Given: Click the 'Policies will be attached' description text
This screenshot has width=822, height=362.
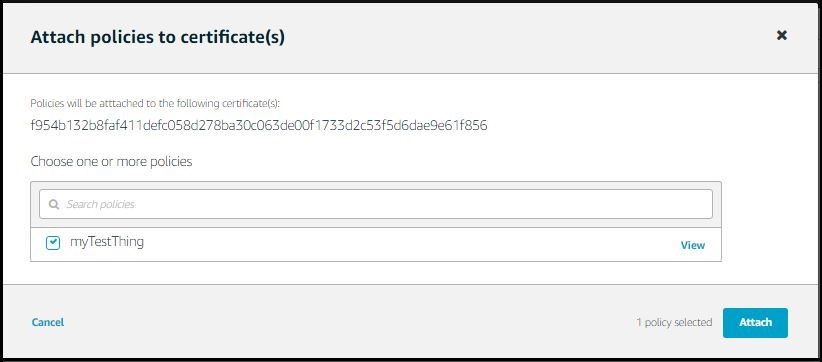Looking at the screenshot, I should [155, 103].
